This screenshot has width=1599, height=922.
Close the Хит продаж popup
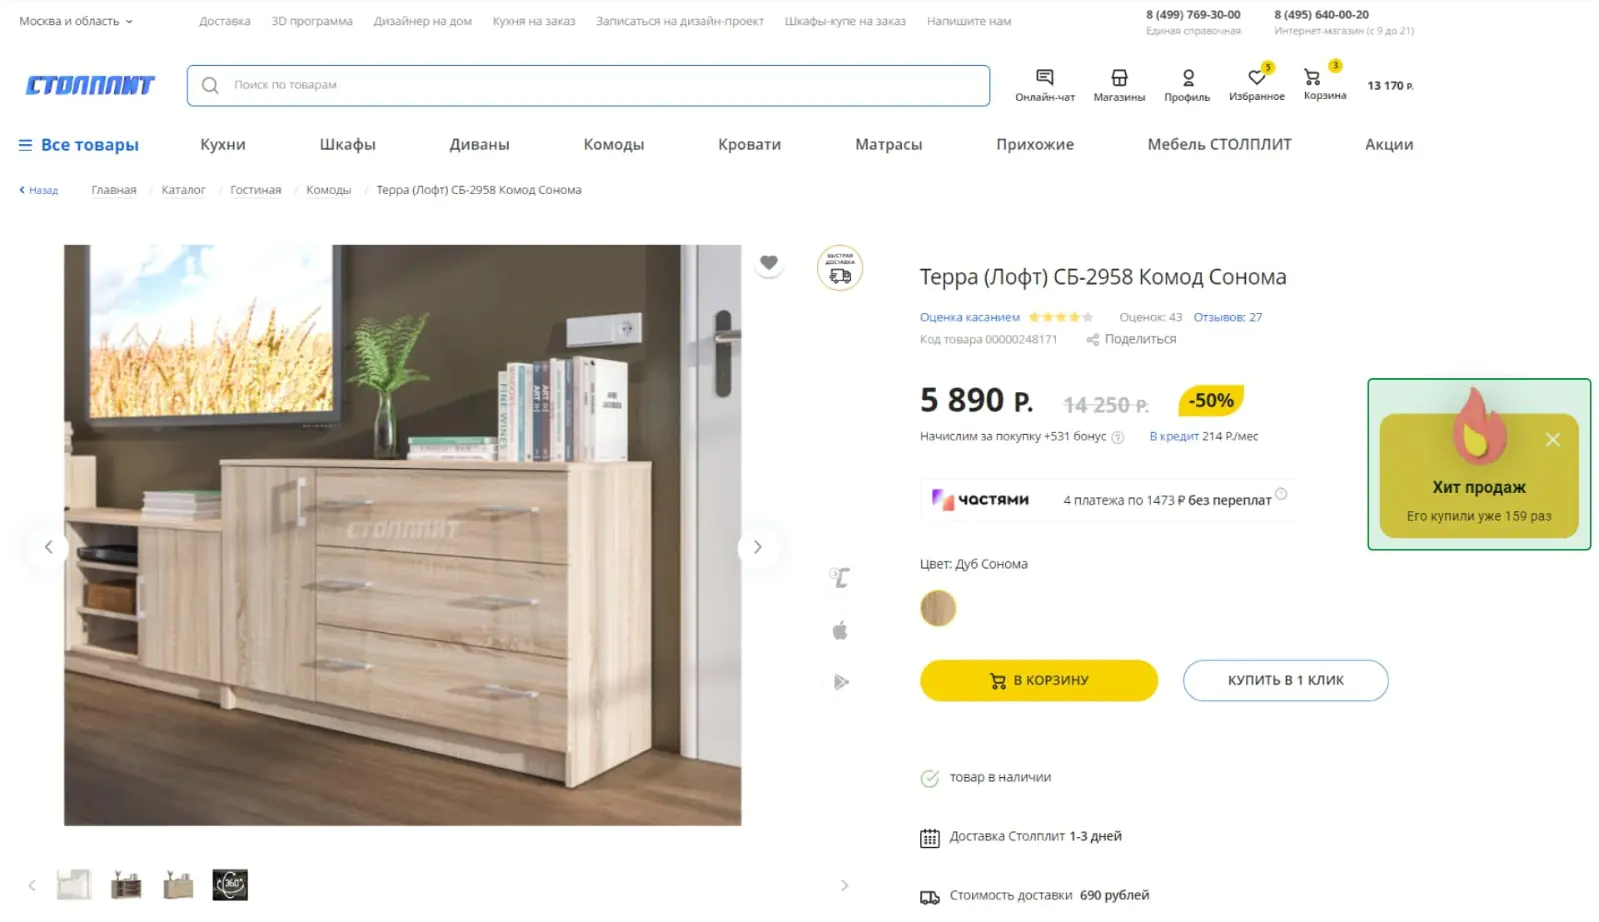(x=1552, y=440)
